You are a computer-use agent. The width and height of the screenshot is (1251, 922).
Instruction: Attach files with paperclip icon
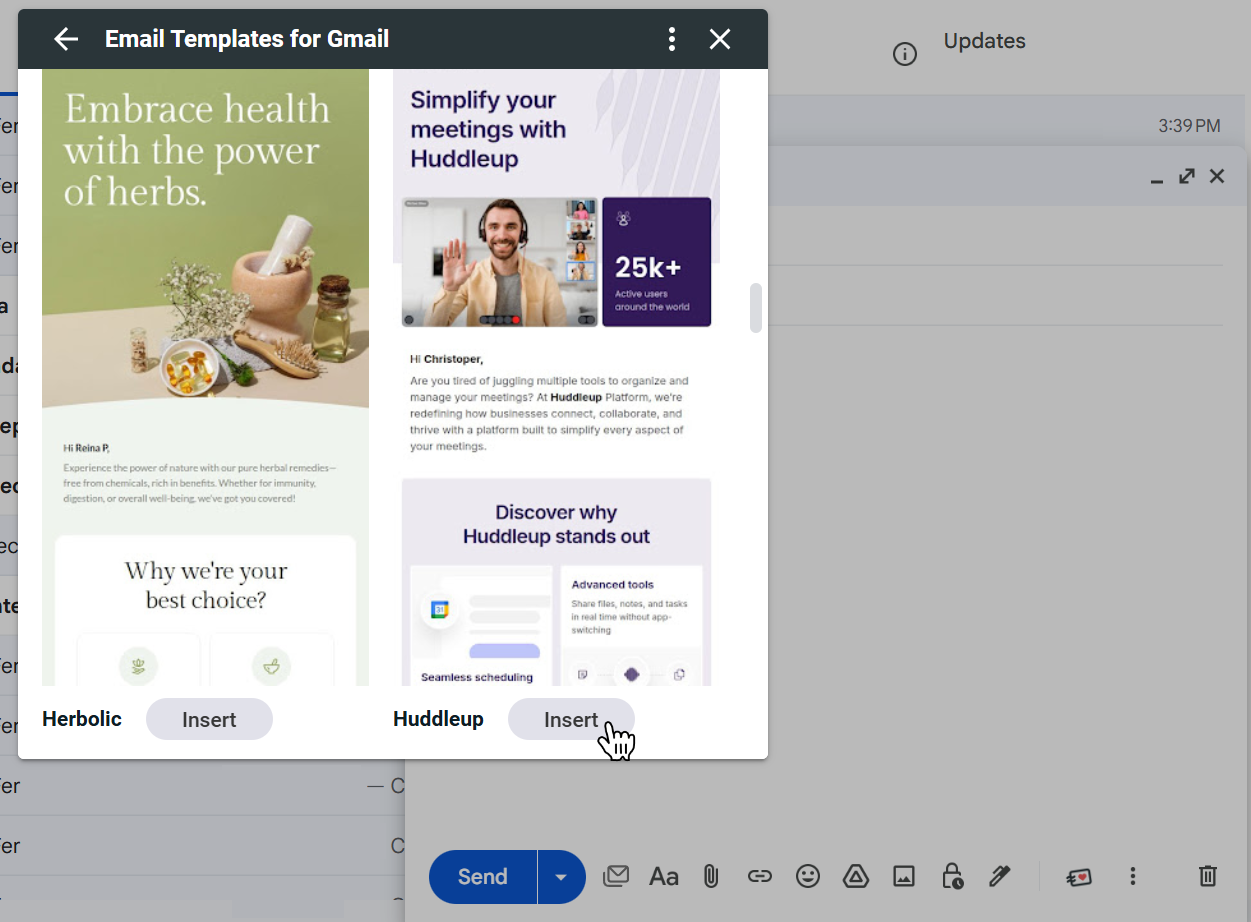click(711, 876)
